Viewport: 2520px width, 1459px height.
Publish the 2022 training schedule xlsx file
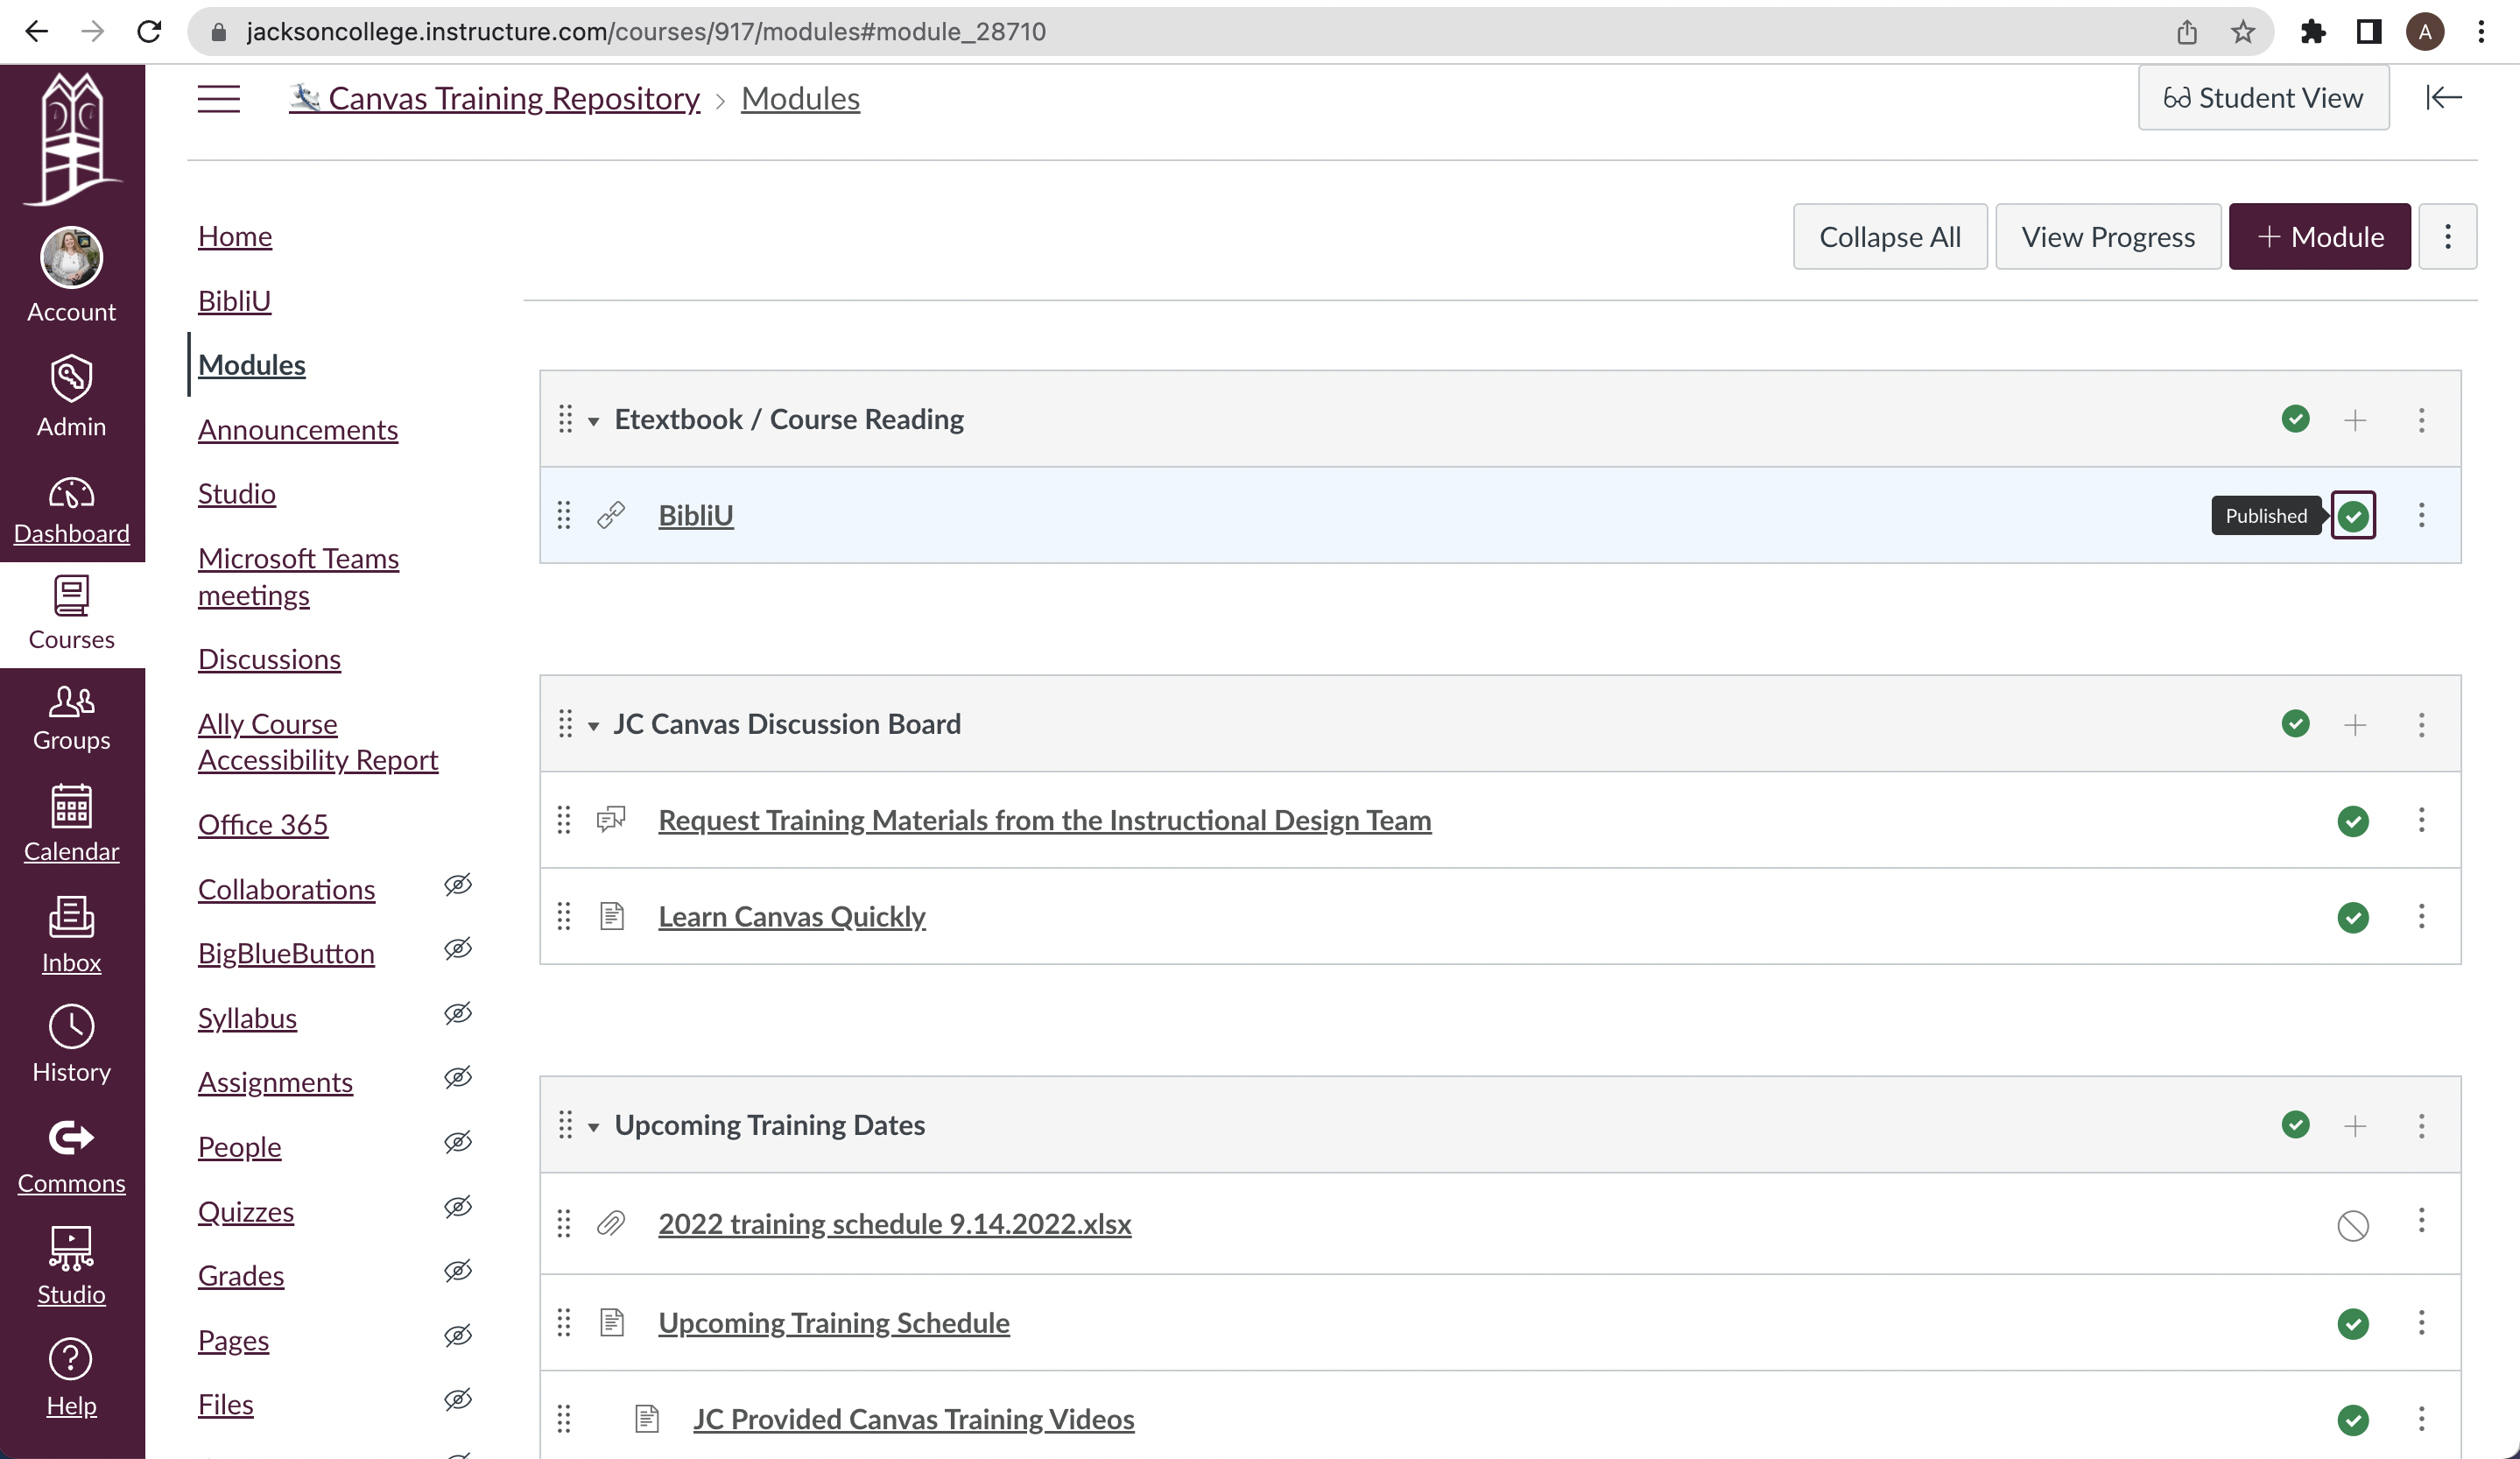coord(2352,1224)
